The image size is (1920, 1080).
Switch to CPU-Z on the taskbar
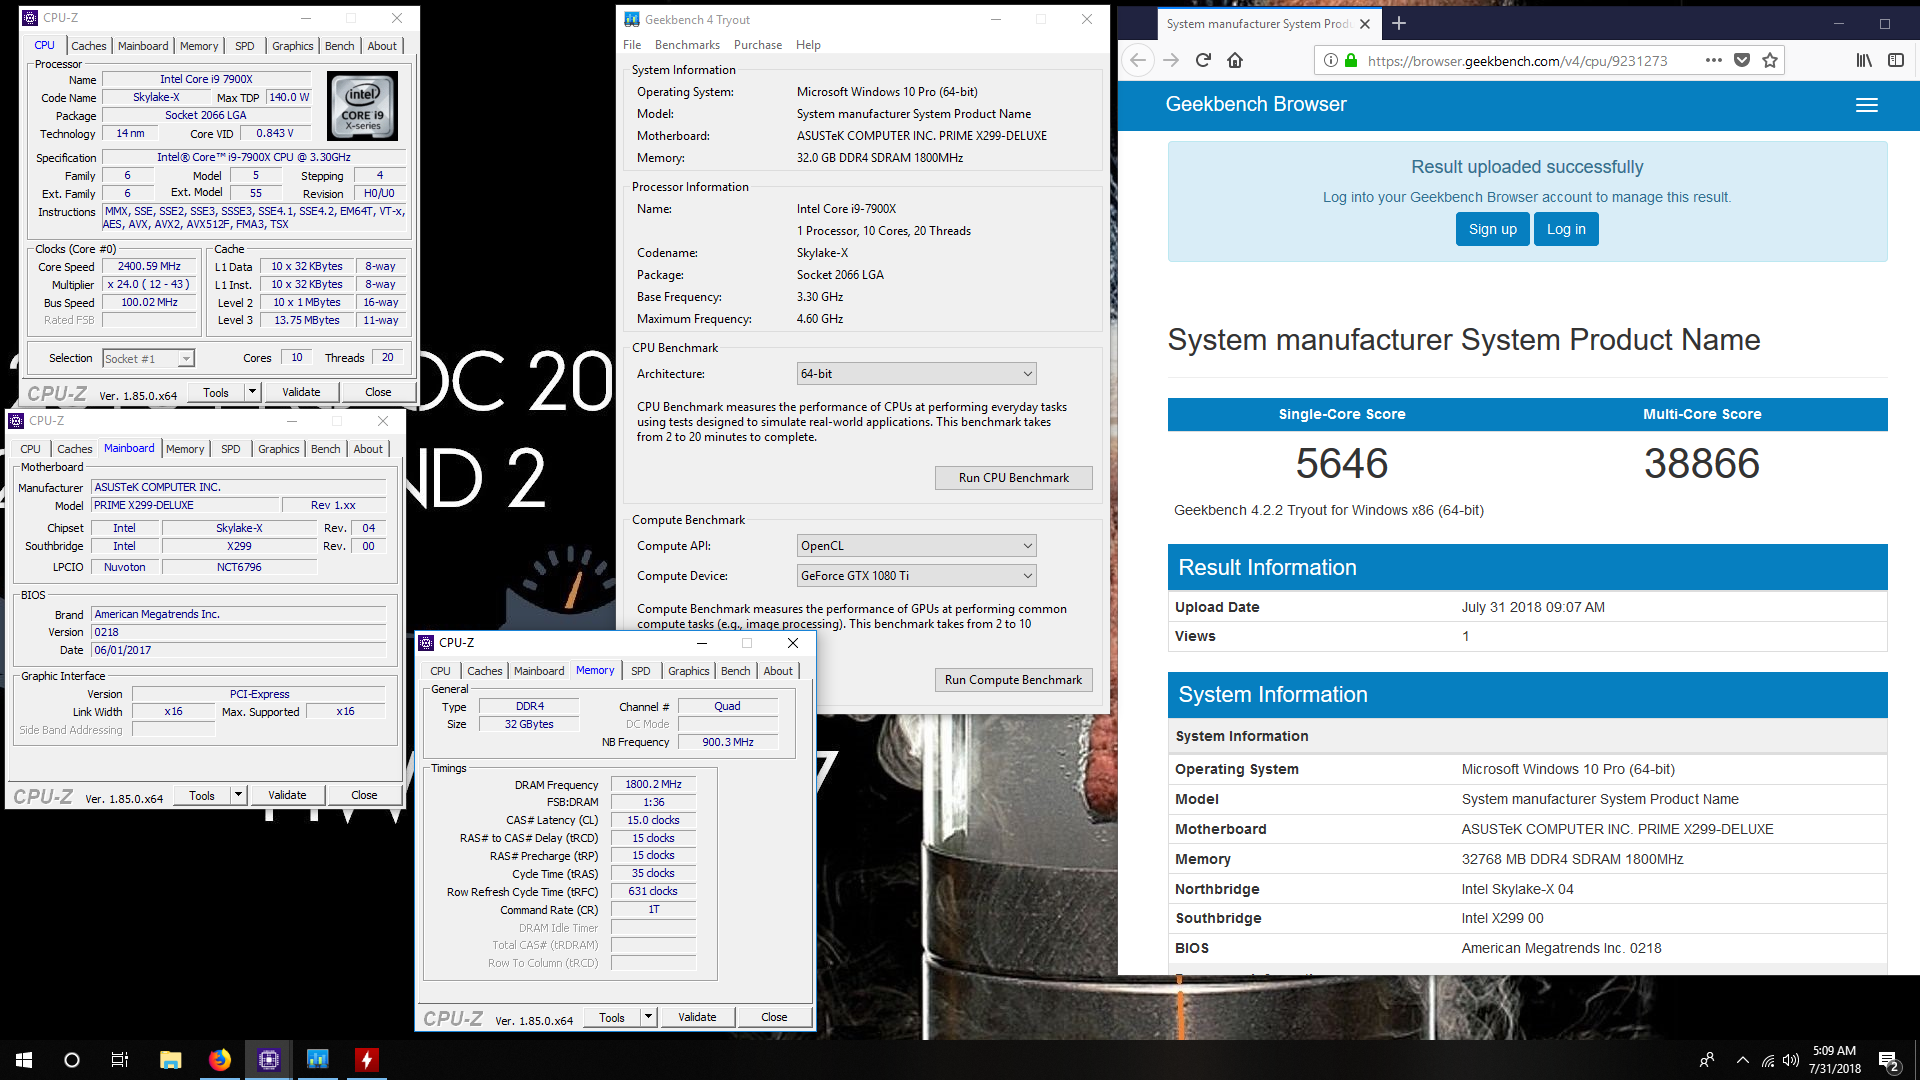pos(268,1060)
